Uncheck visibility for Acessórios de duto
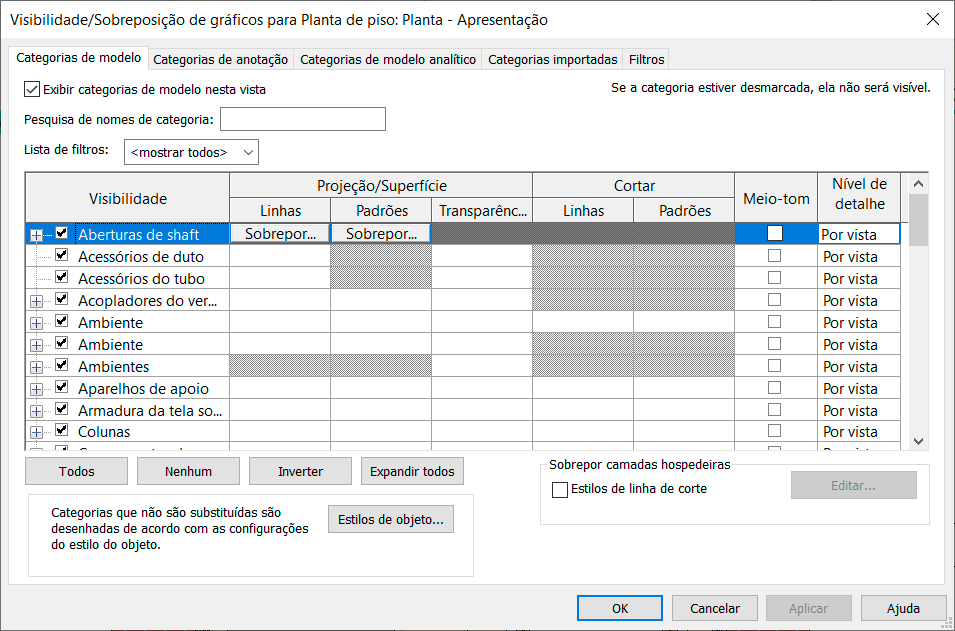 62,255
